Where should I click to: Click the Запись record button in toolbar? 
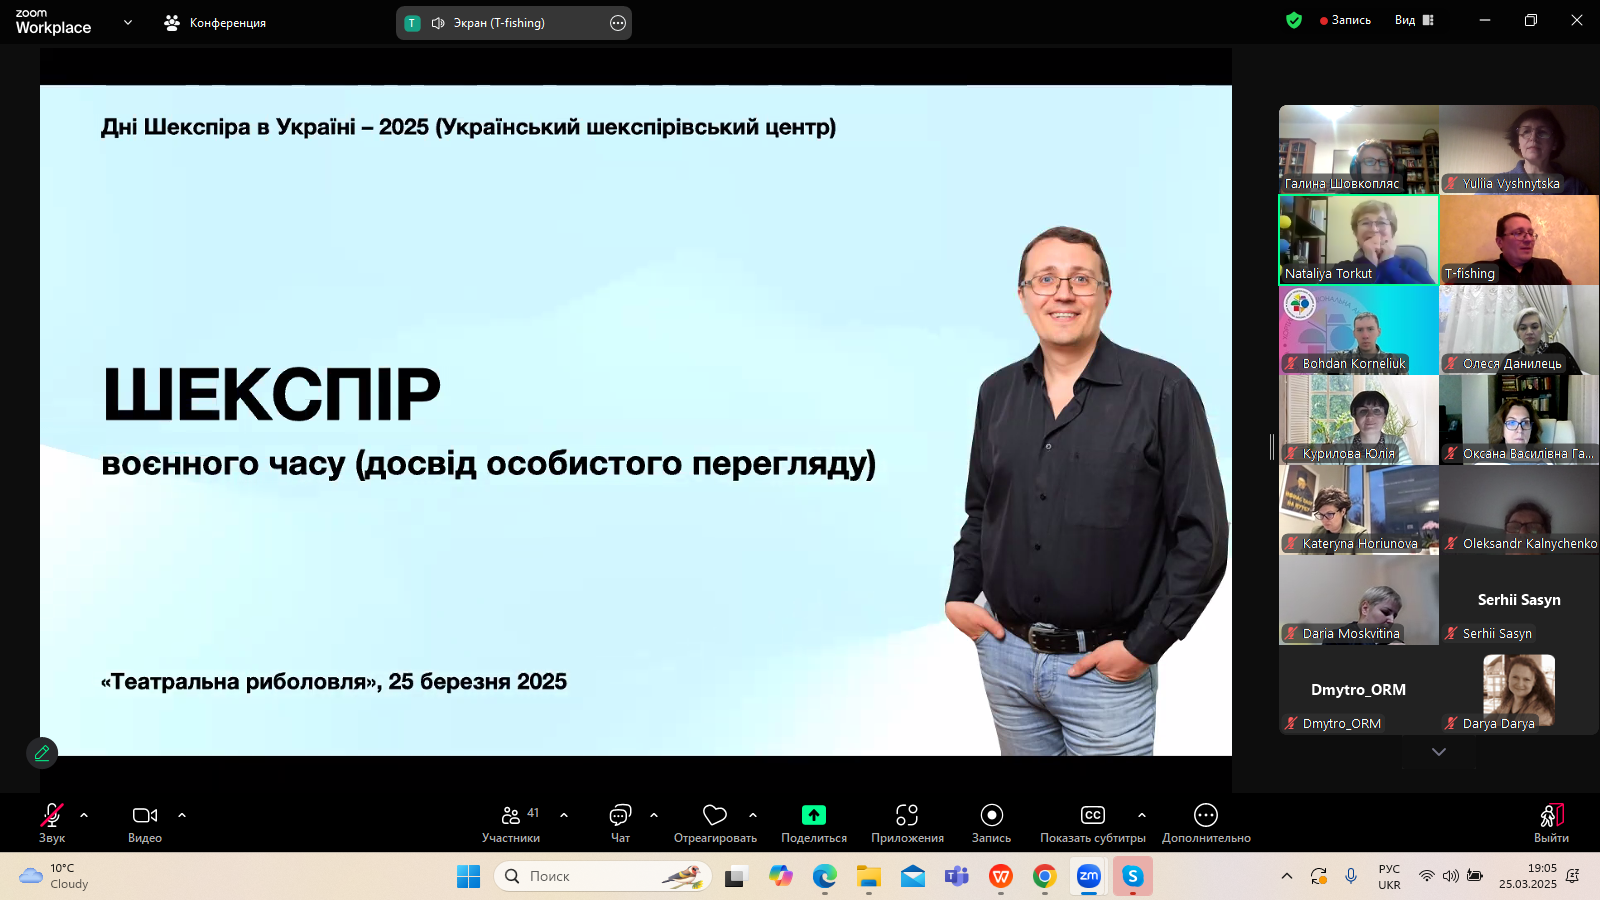(x=991, y=823)
